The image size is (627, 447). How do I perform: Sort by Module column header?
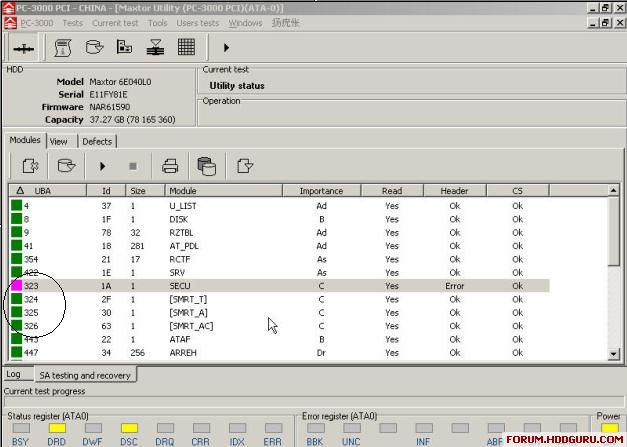click(x=224, y=191)
